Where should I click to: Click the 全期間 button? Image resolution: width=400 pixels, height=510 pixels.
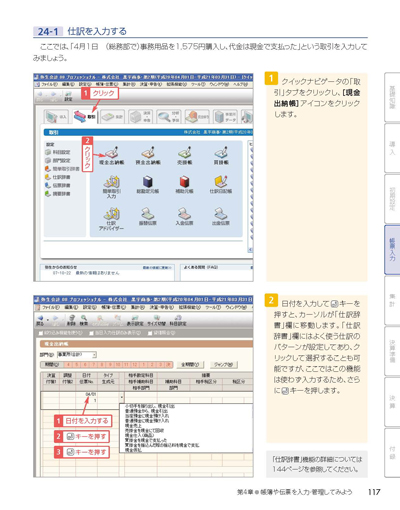click(190, 365)
